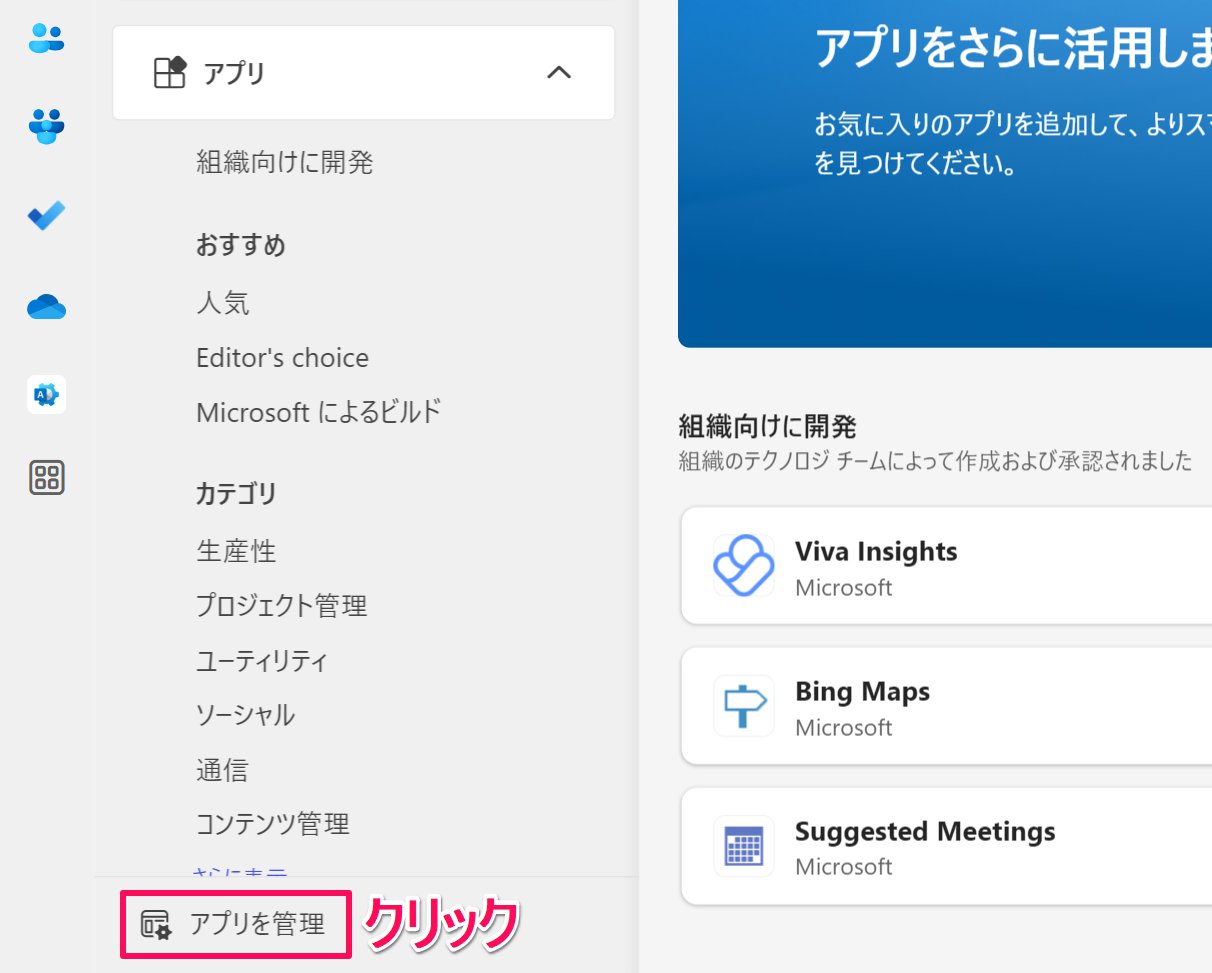Open the People icon in the left rail
Screen dimensions: 1212x973
tap(46, 39)
